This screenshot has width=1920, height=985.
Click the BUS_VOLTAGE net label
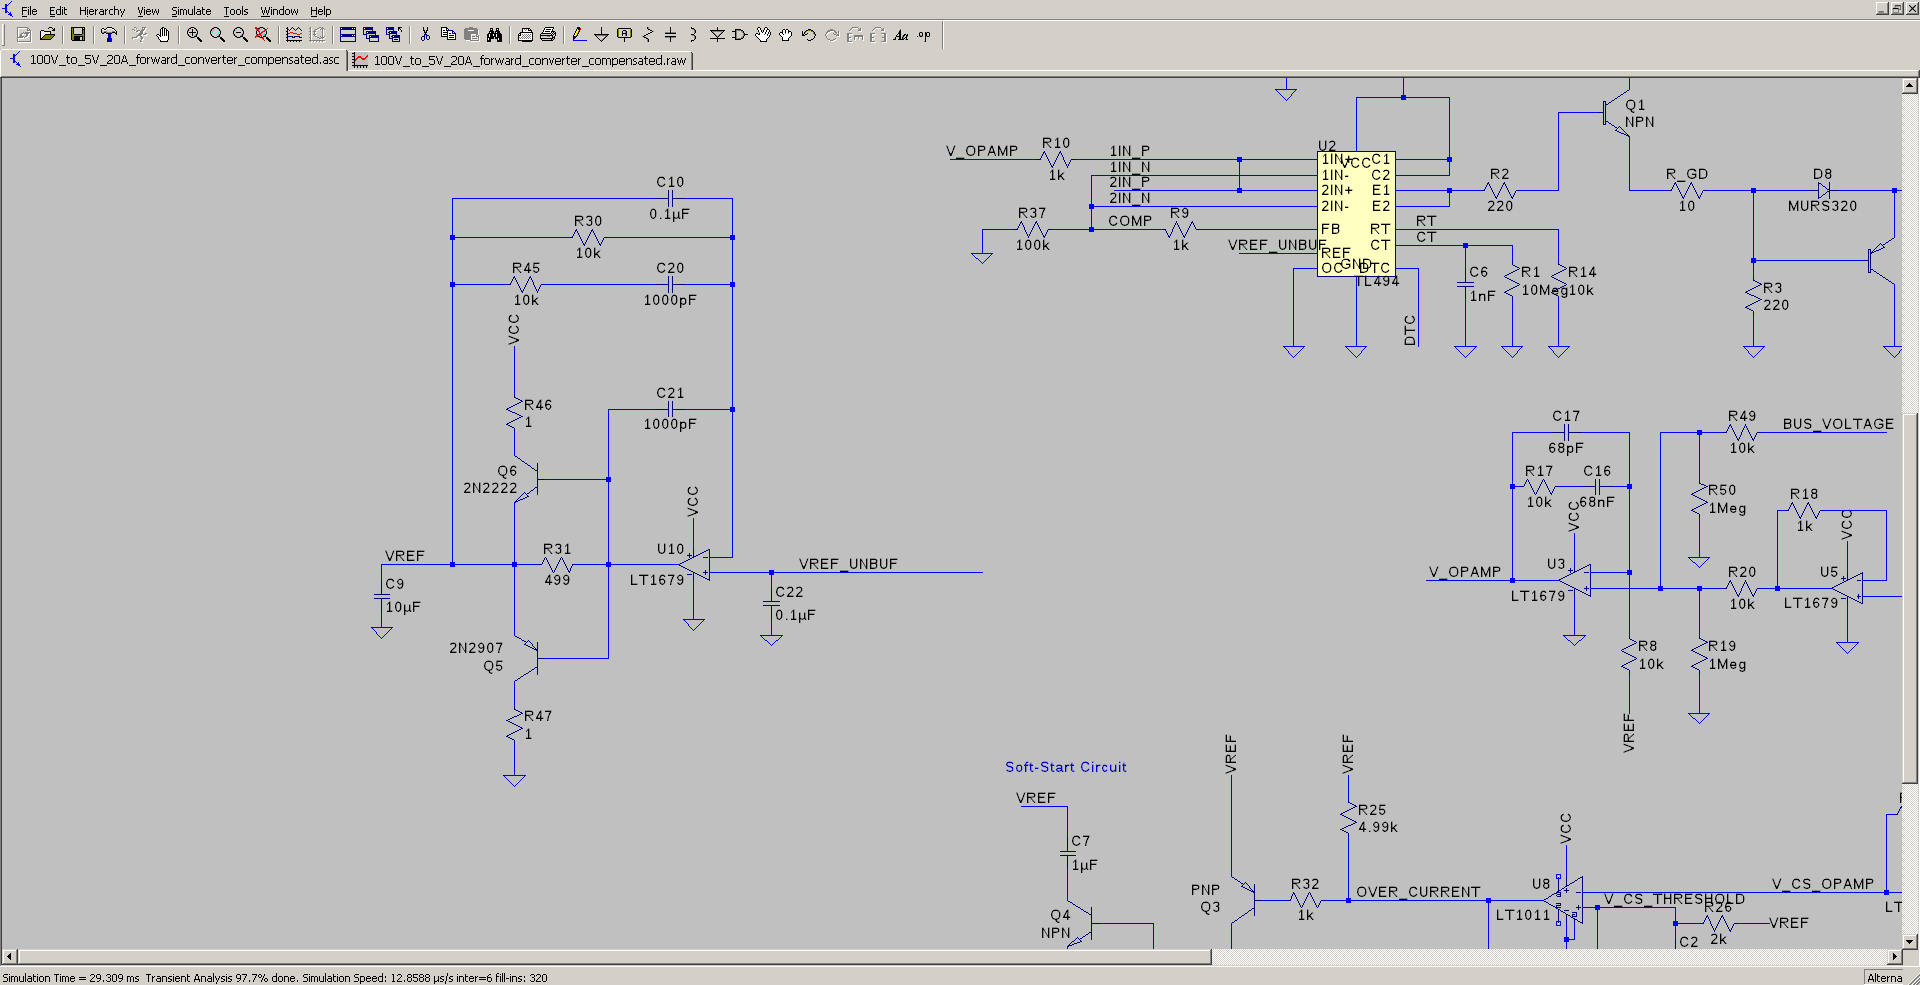[1838, 424]
